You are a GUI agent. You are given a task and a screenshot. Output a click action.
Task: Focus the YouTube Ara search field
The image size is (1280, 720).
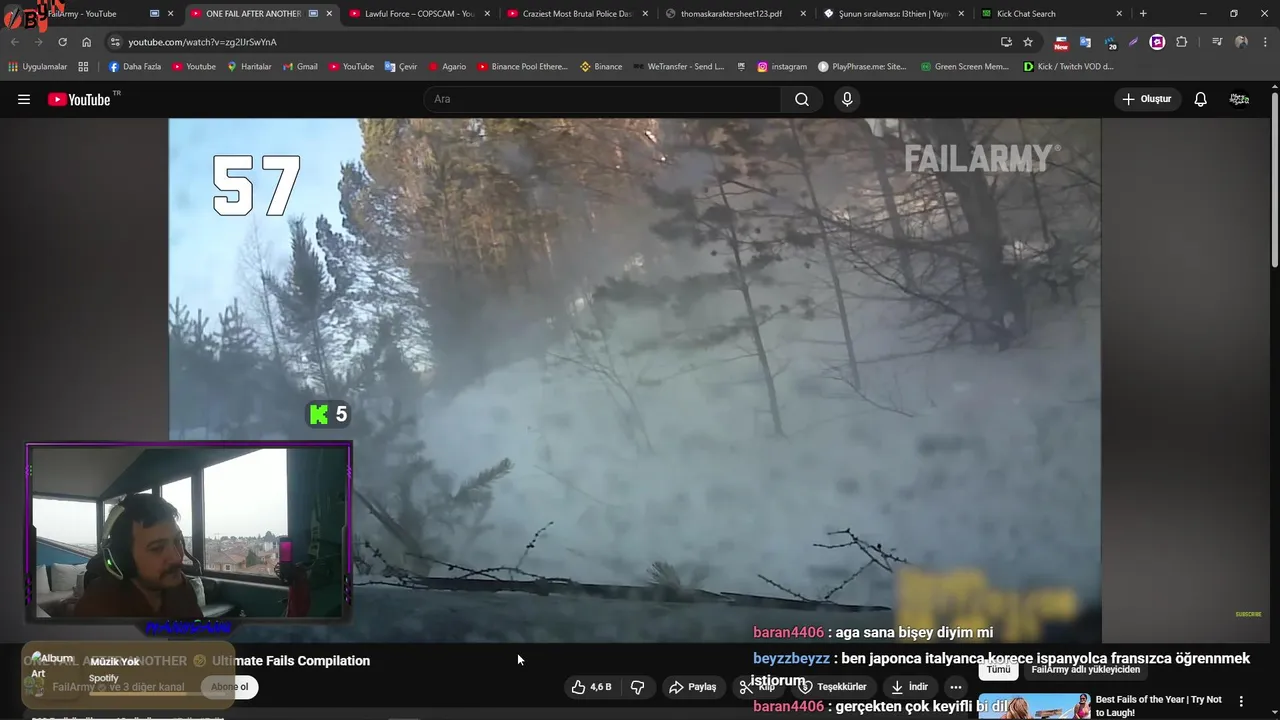tap(603, 99)
